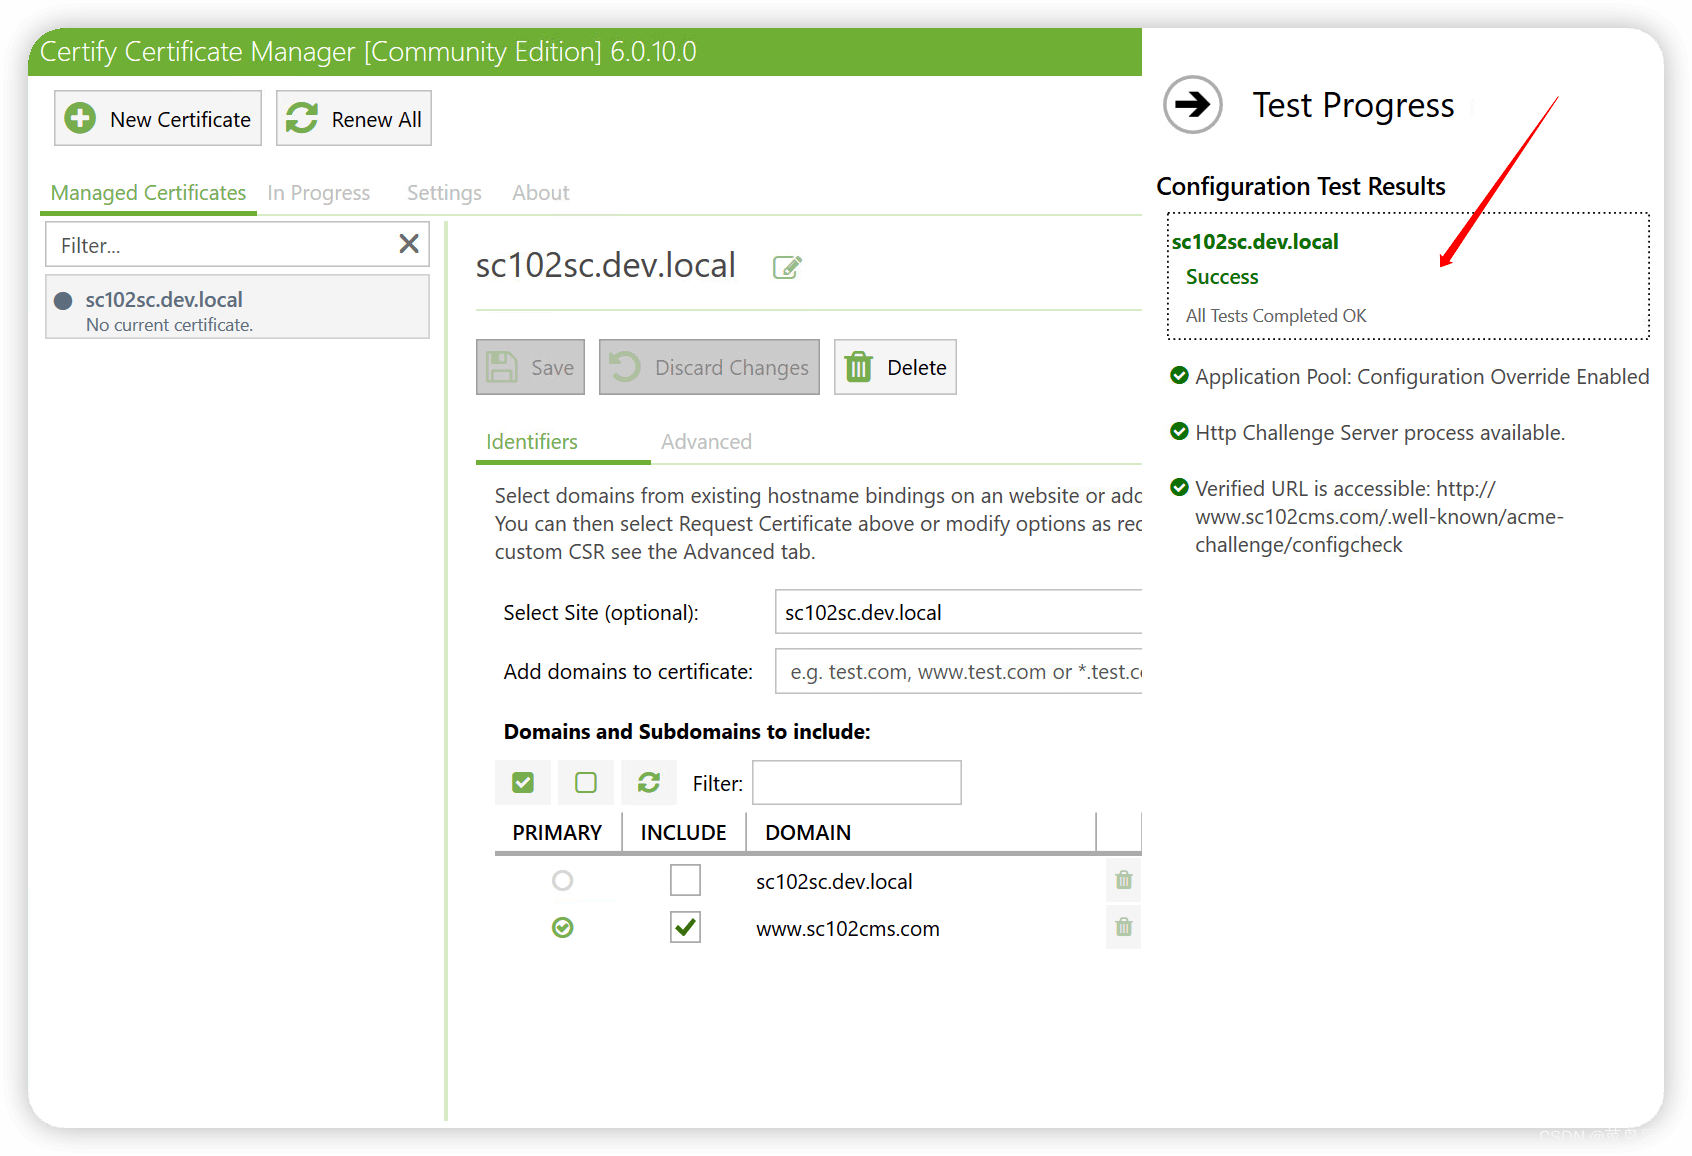1692x1156 pixels.
Task: Click the deselect all domains icon
Action: click(x=586, y=782)
